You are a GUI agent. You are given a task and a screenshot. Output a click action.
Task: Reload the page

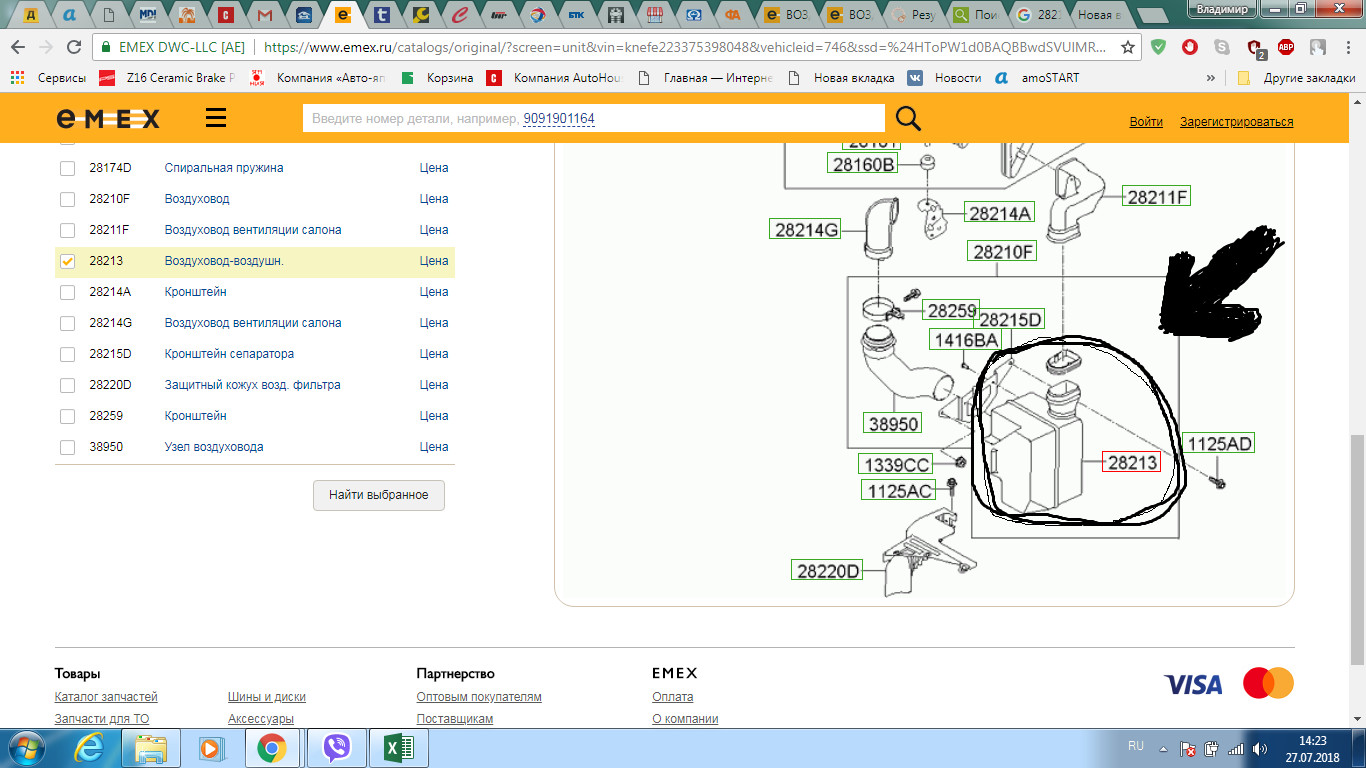pos(74,47)
